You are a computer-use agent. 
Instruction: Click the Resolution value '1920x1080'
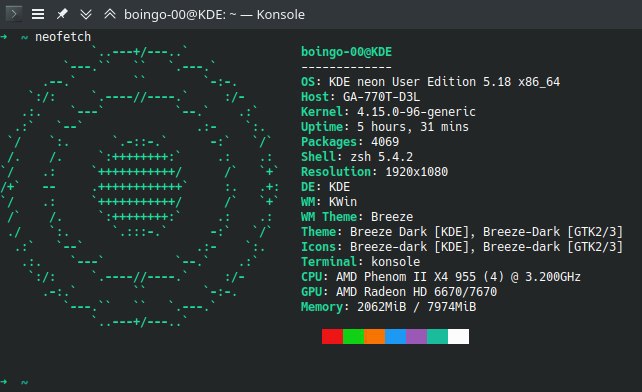click(x=416, y=172)
